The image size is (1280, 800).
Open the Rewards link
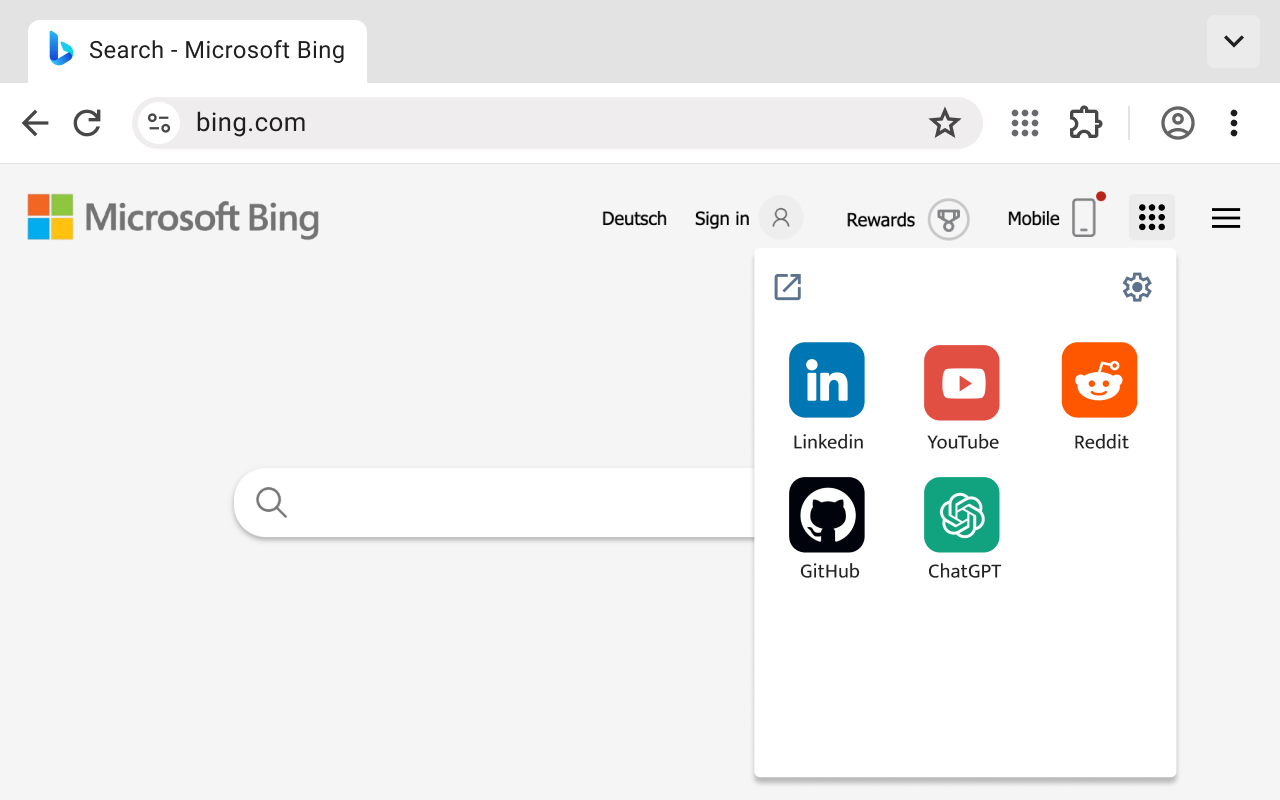(880, 220)
